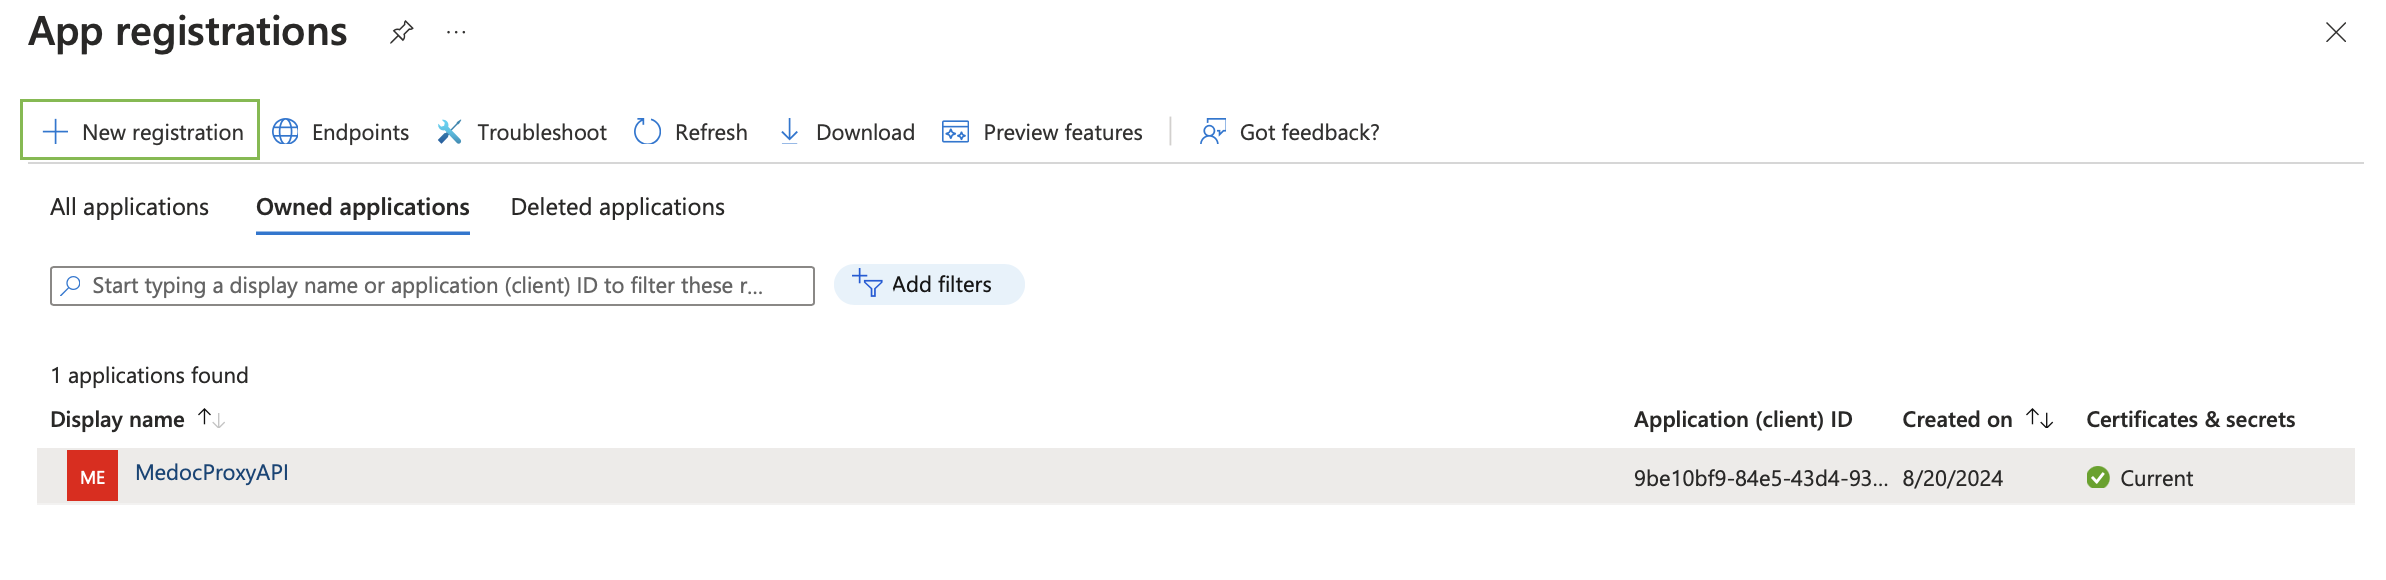The image size is (2386, 580).
Task: Open Endpoints via the globe icon
Action: [286, 132]
